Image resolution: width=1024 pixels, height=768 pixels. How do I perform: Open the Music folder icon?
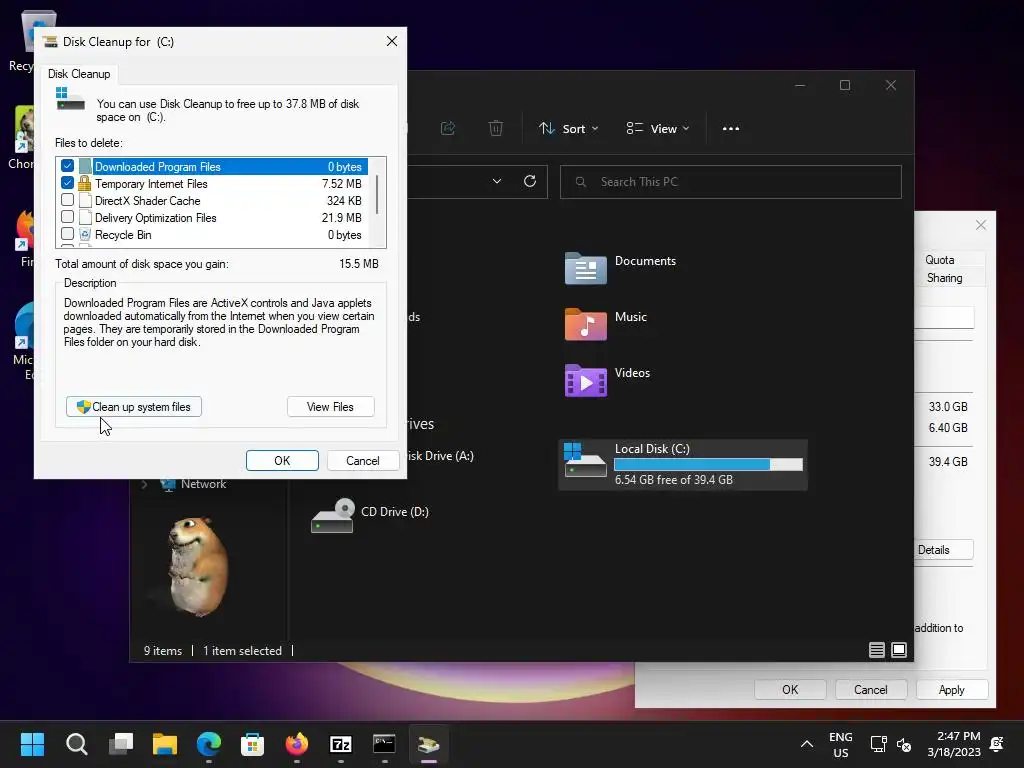pyautogui.click(x=585, y=324)
